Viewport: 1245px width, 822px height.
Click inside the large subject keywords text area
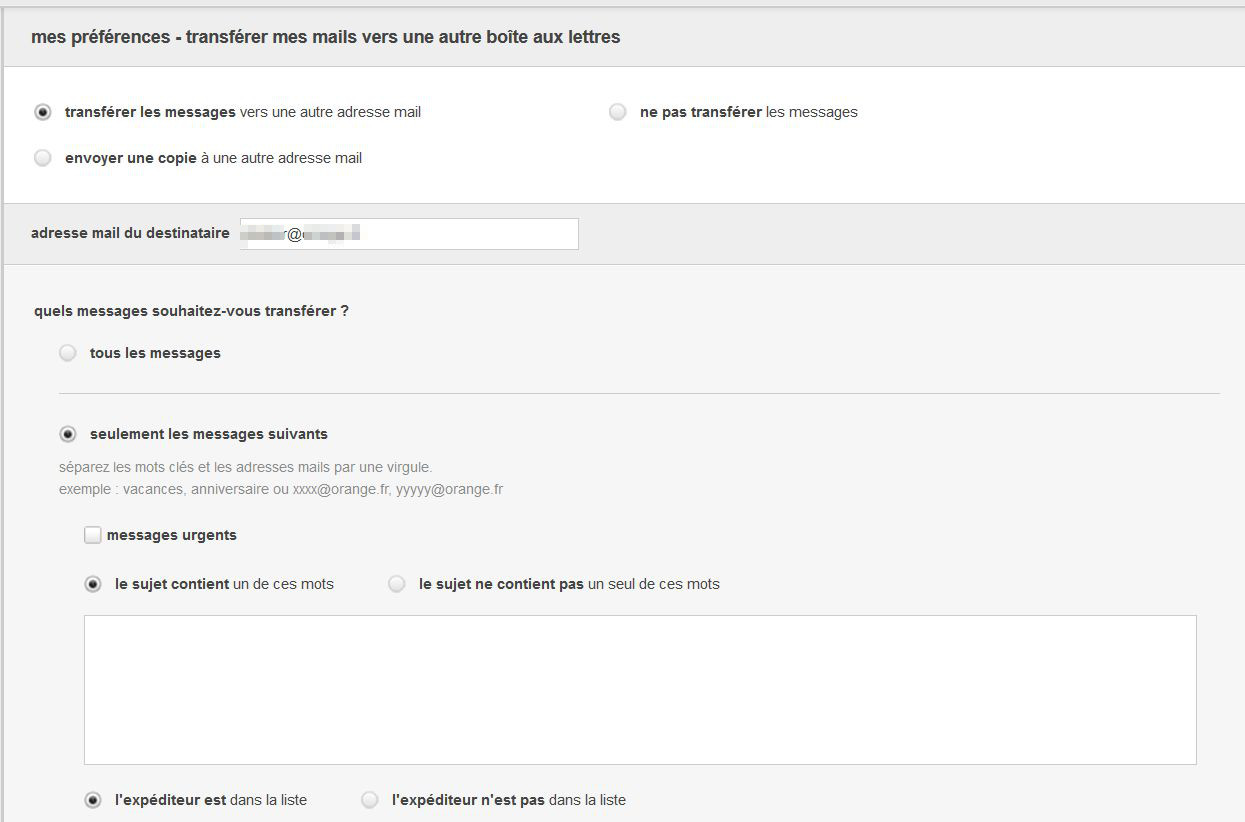click(640, 690)
